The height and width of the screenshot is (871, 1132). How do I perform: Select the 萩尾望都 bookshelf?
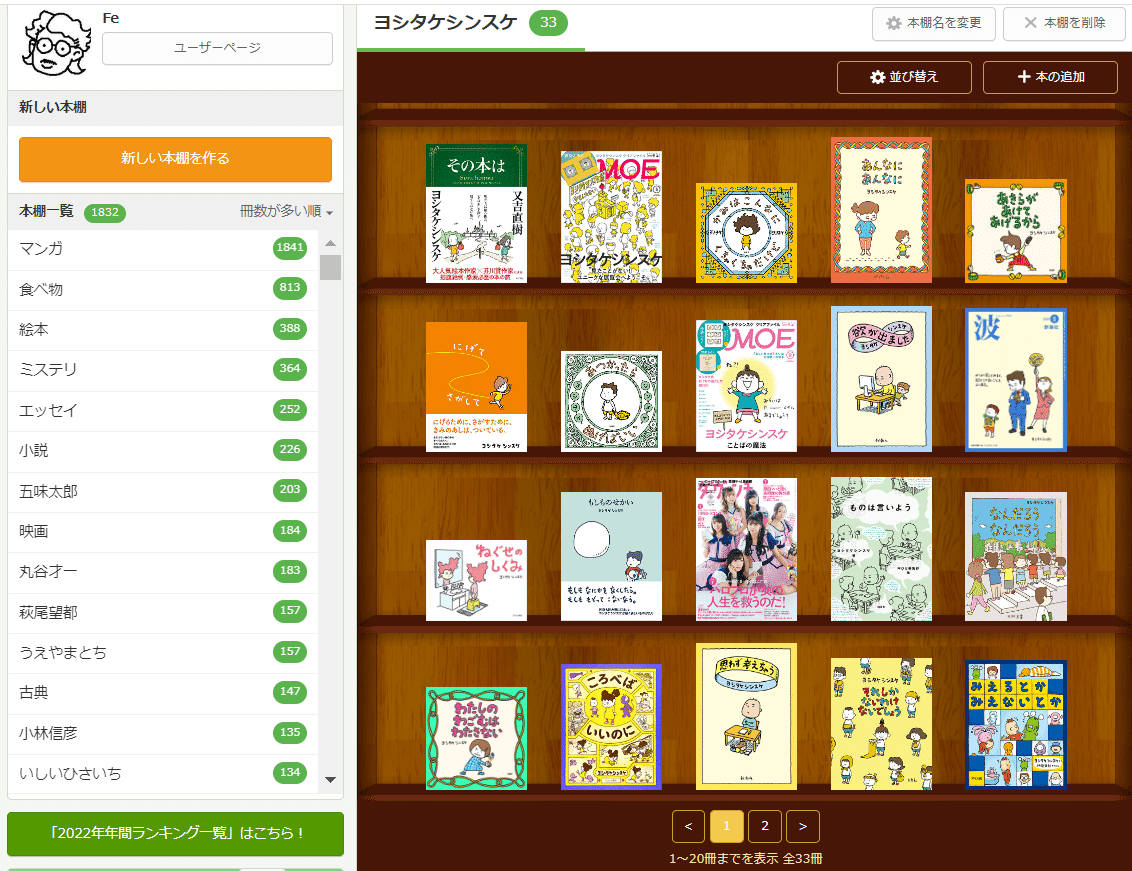coord(163,612)
